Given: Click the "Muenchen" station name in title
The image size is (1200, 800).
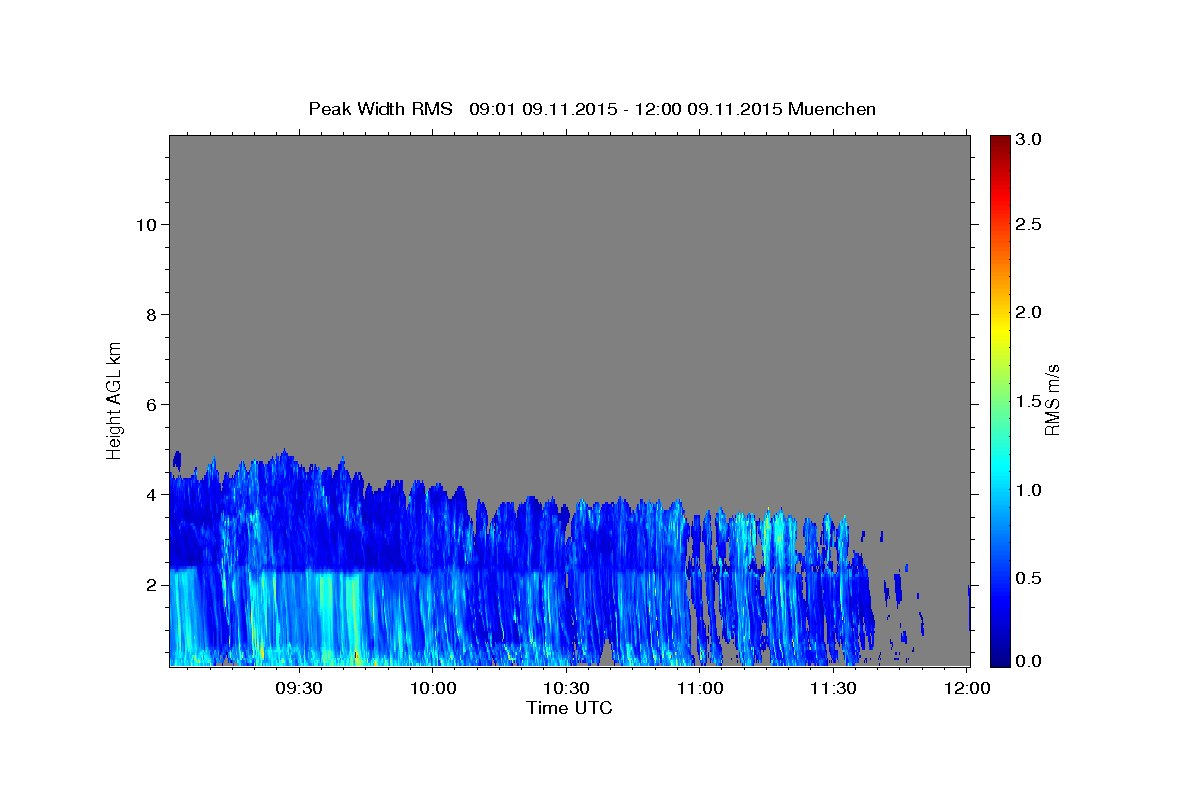Looking at the screenshot, I should tap(832, 109).
